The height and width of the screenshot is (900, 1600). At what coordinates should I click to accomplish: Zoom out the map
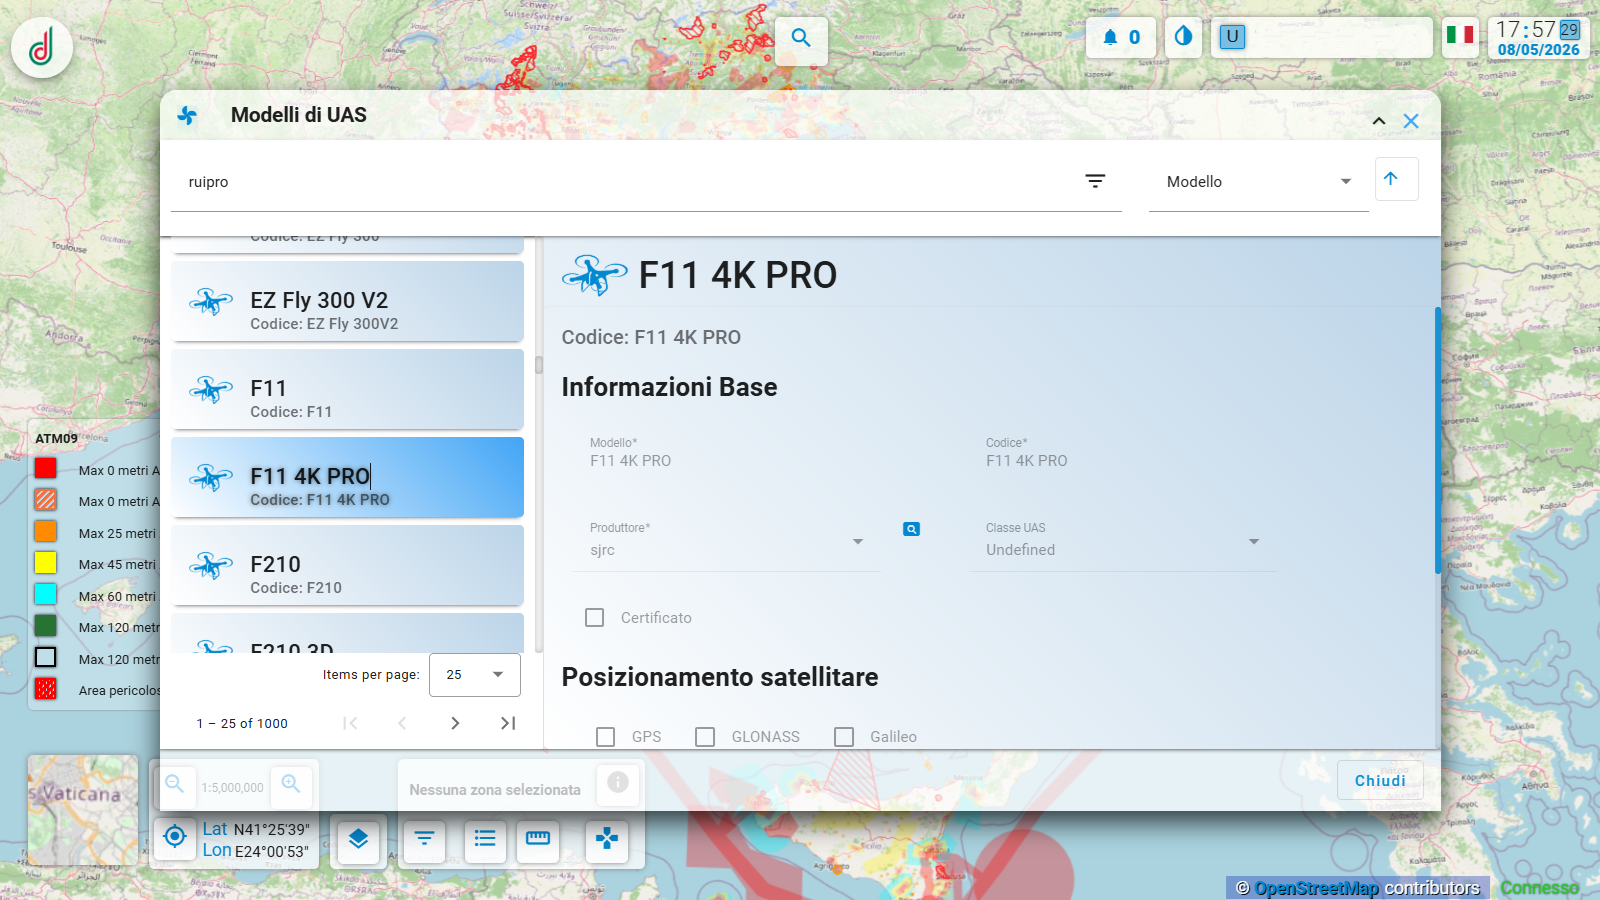coord(175,785)
